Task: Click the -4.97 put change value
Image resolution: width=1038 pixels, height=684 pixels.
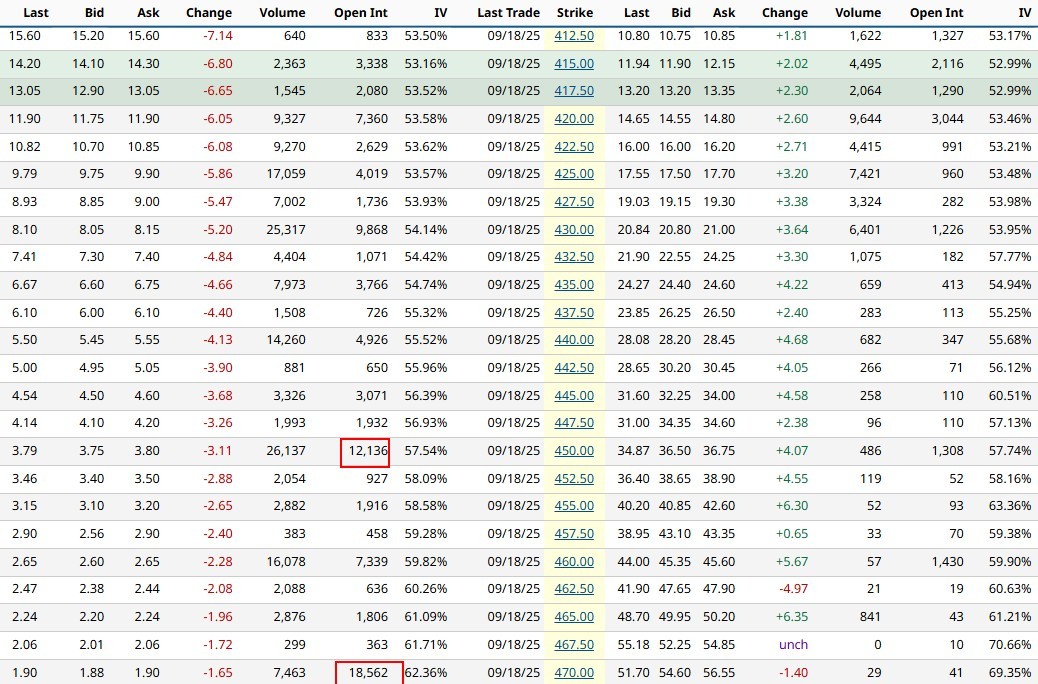Action: point(793,589)
